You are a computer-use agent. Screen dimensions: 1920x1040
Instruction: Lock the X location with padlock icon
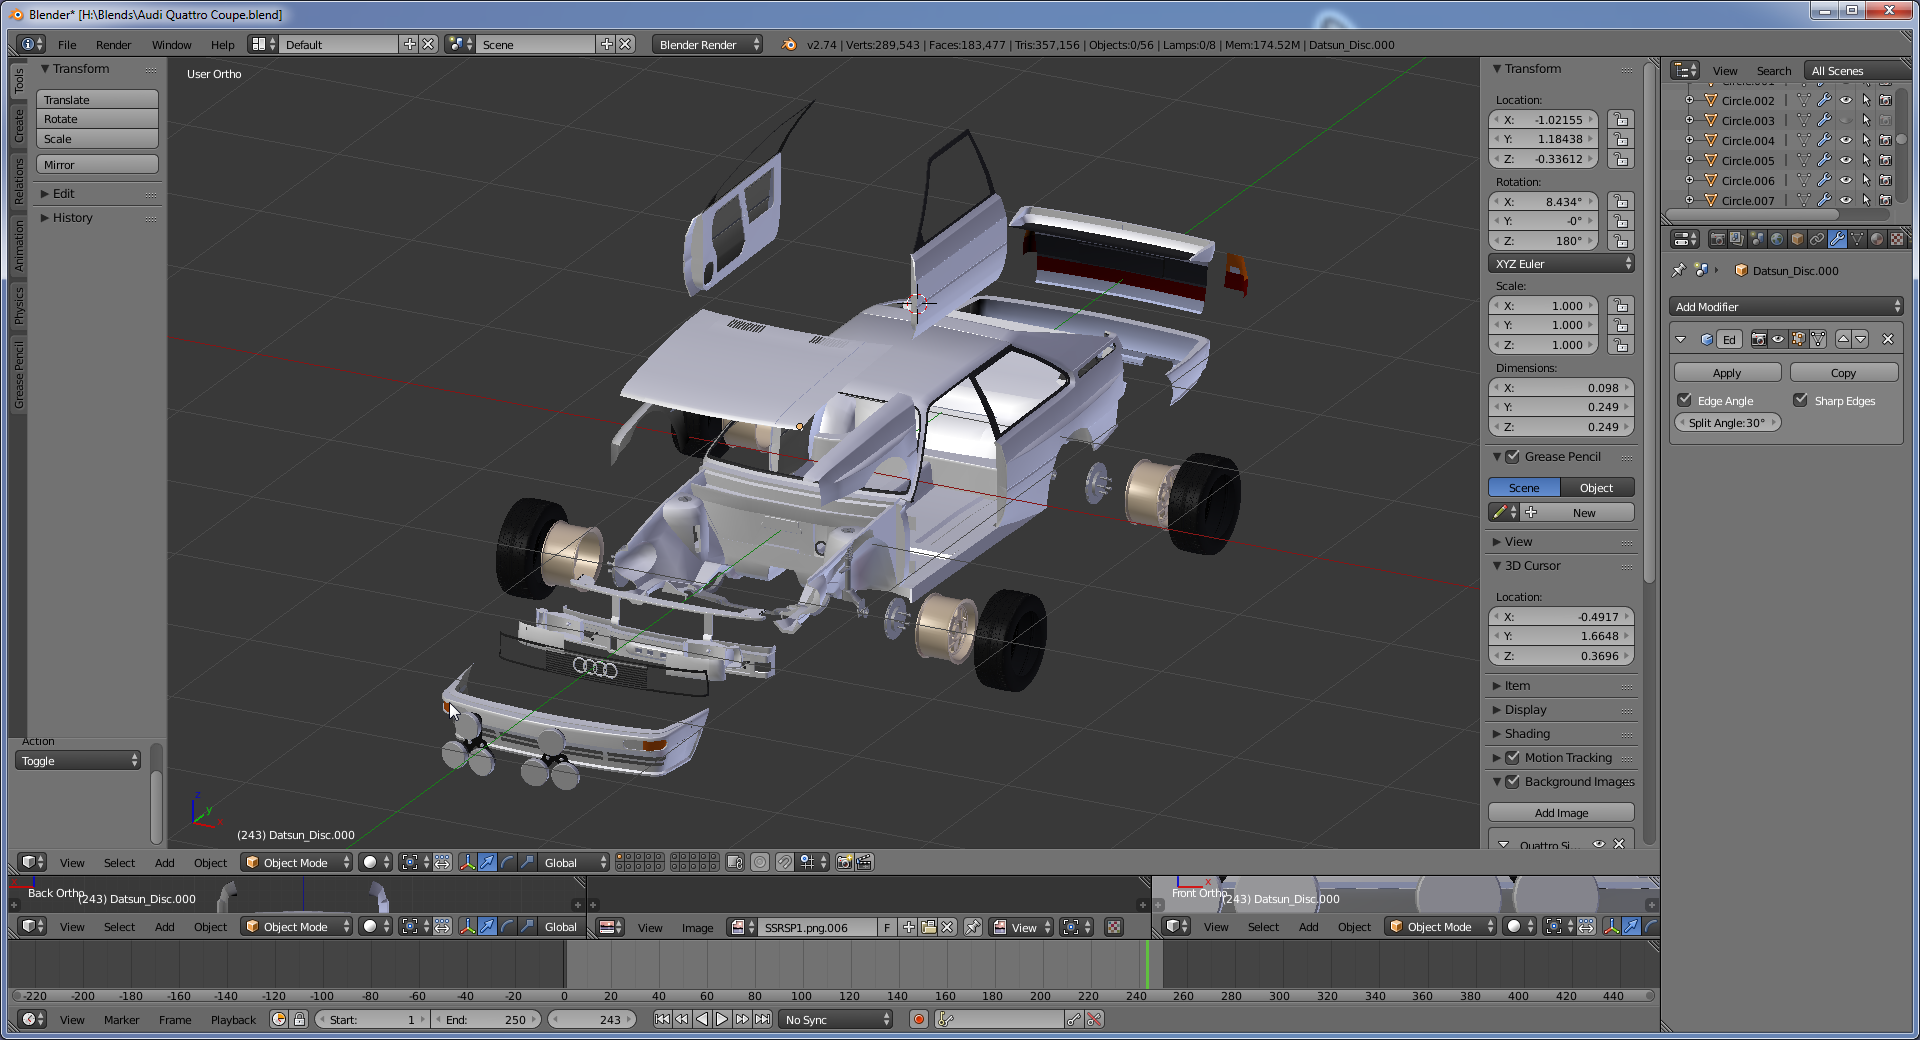1621,120
